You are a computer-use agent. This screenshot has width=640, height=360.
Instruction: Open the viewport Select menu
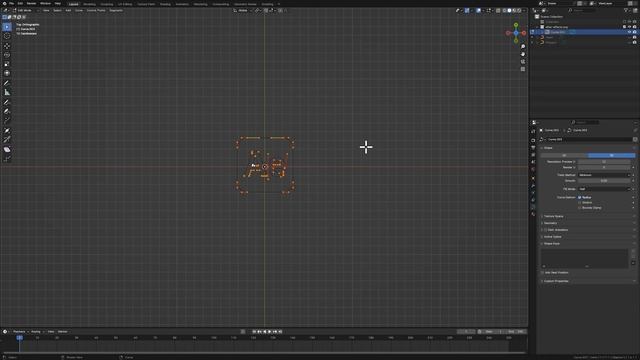57,11
